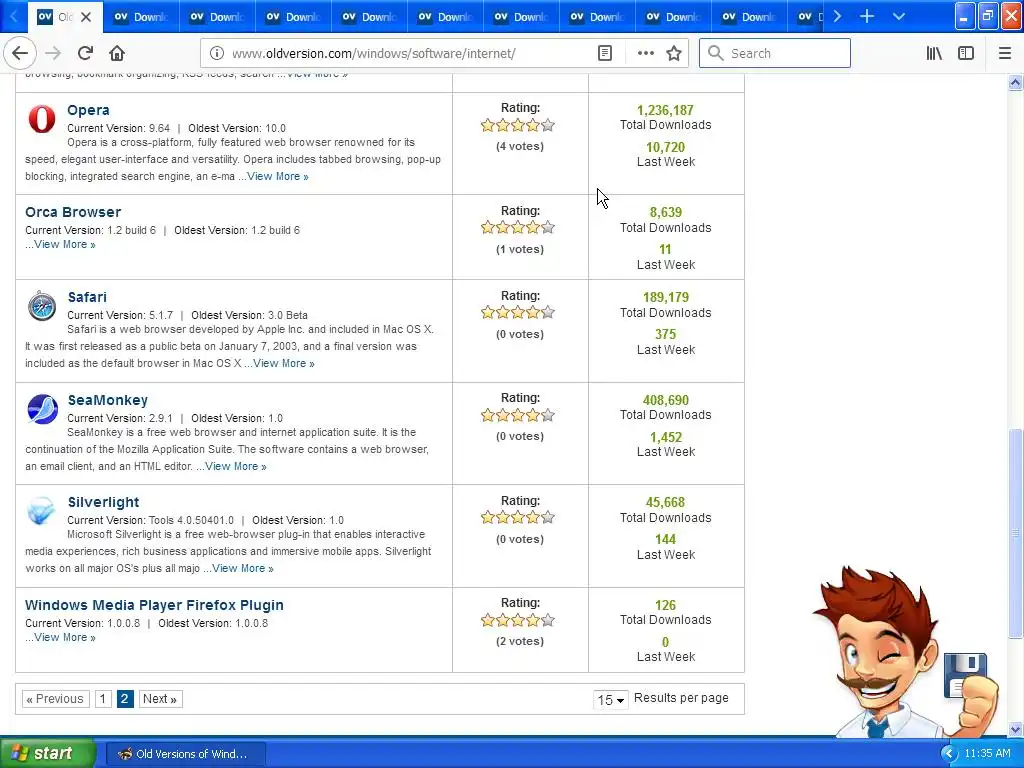
Task: Click View More under Orca Browser
Action: tap(65, 244)
